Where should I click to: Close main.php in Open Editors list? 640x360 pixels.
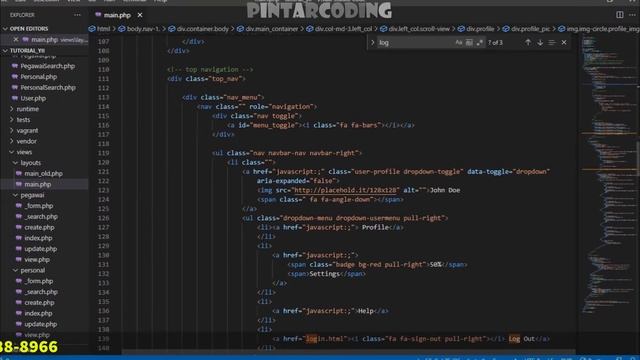[16, 40]
